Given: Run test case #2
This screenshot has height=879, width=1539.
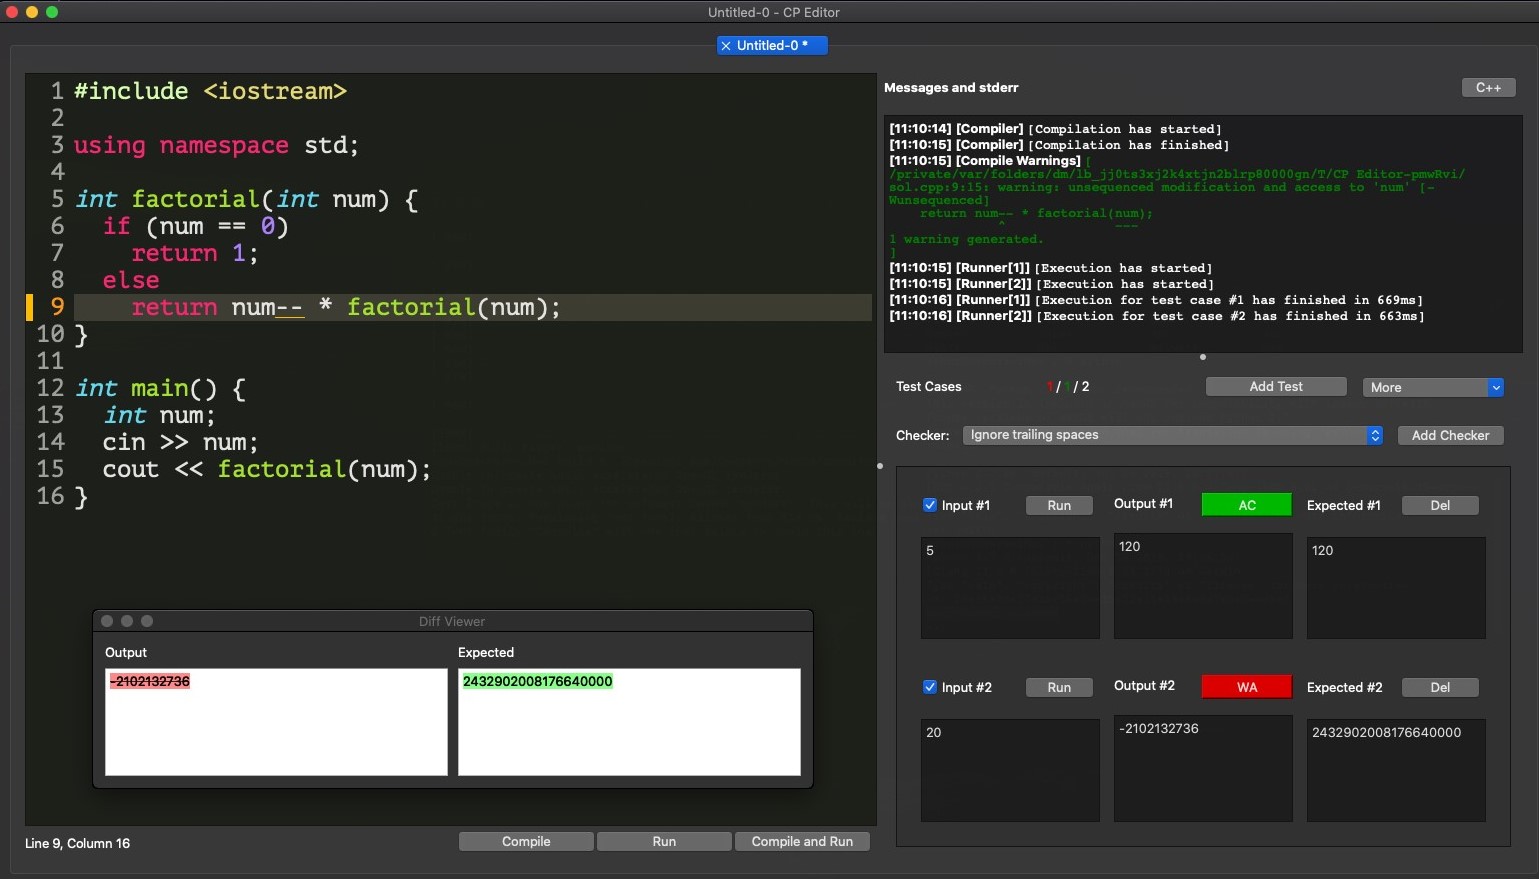Looking at the screenshot, I should (x=1059, y=688).
